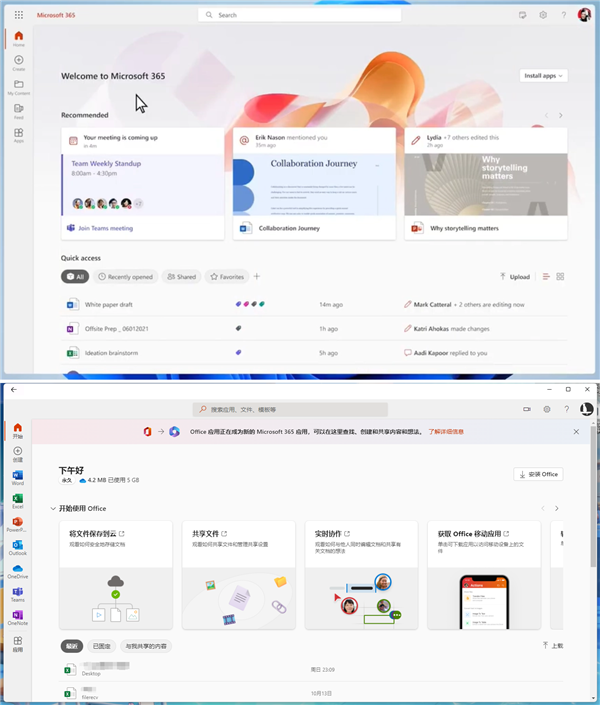Switch Quick access to list view
The height and width of the screenshot is (705, 600).
pyautogui.click(x=546, y=277)
